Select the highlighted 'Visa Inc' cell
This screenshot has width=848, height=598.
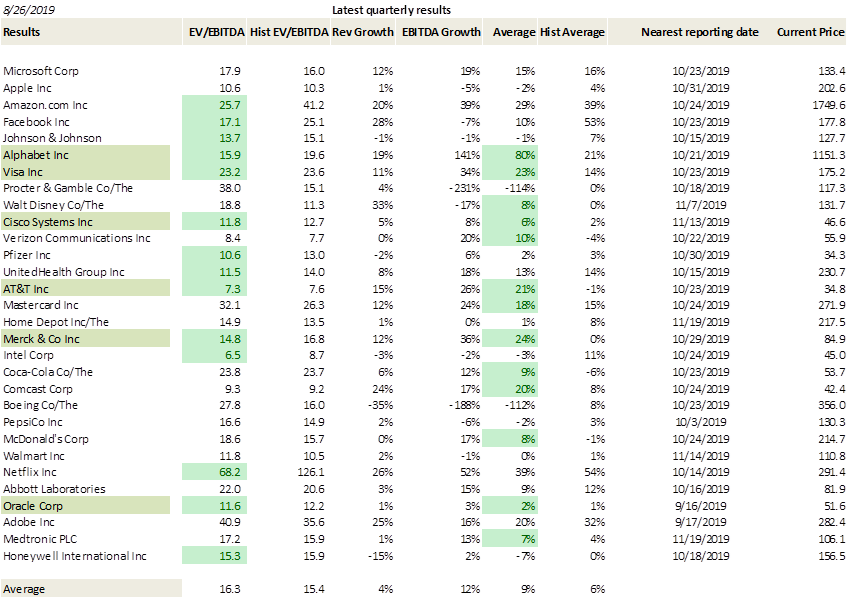click(x=85, y=172)
